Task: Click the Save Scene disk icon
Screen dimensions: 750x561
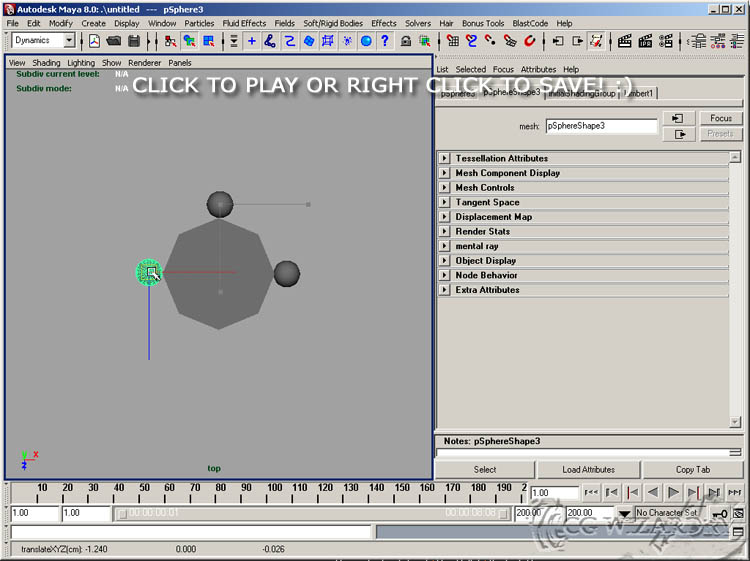Action: click(132, 41)
